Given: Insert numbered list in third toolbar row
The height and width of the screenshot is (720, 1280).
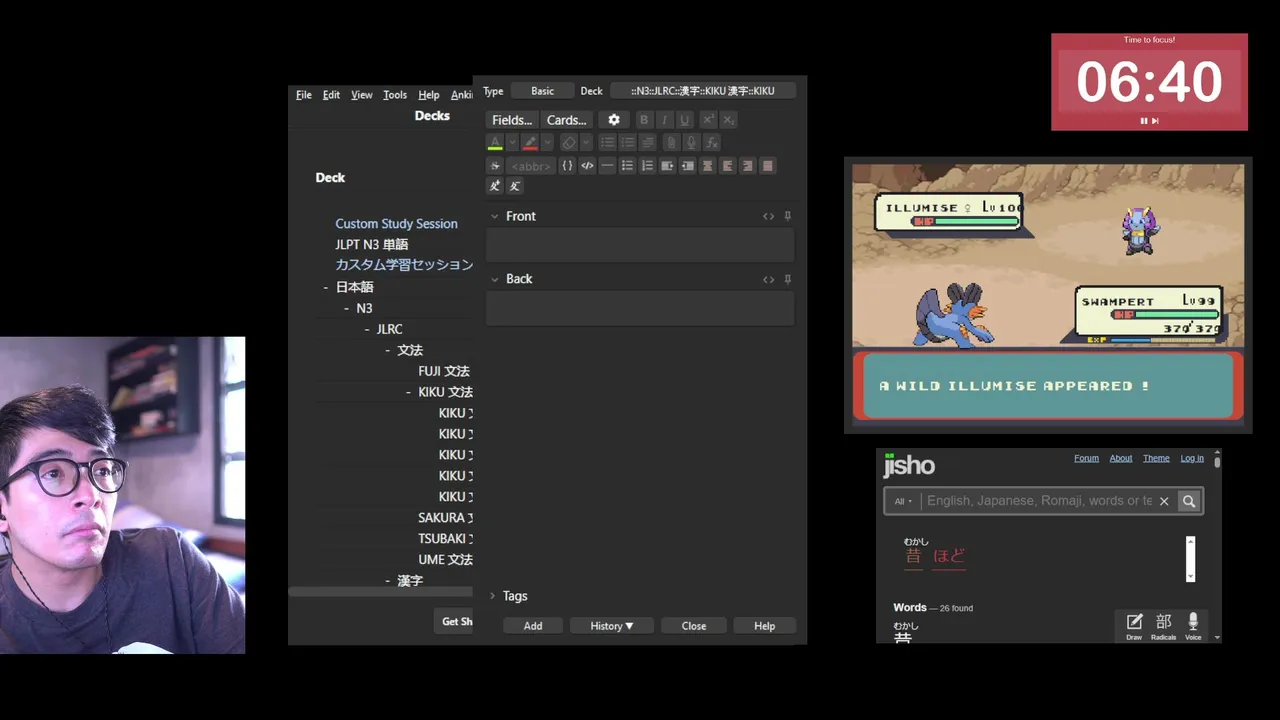Looking at the screenshot, I should pos(647,166).
